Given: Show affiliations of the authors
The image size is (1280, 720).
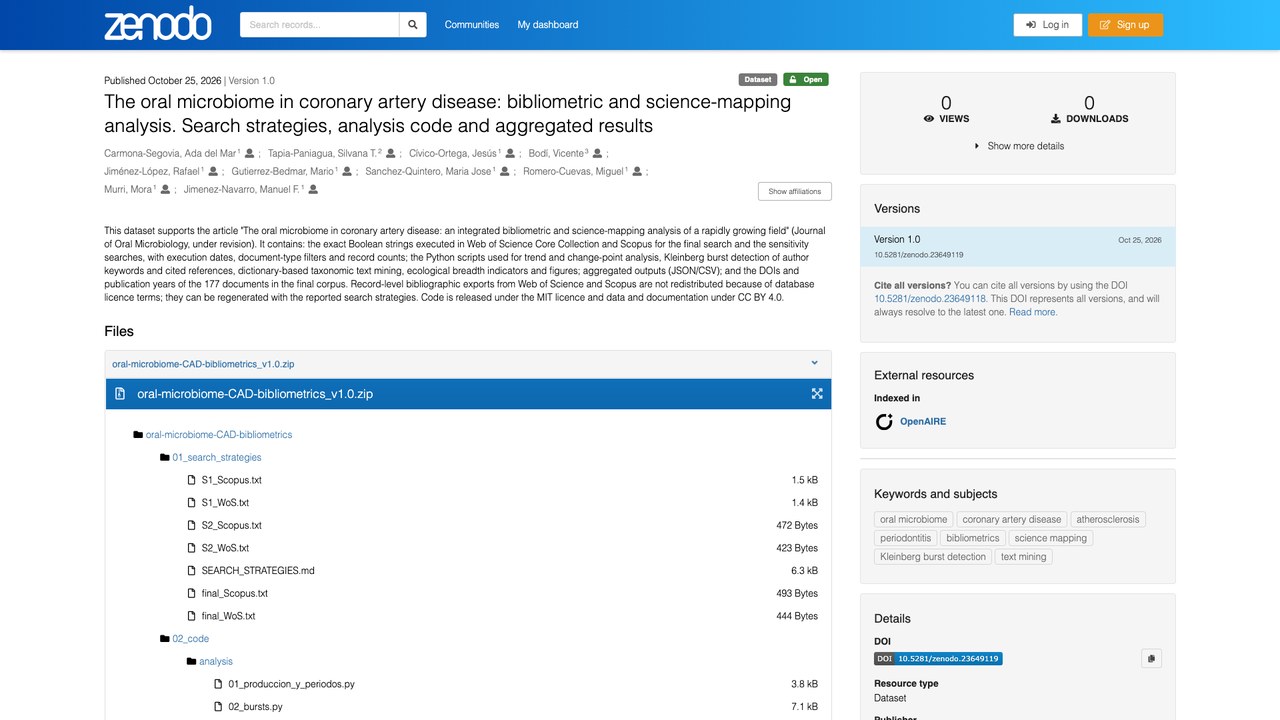Looking at the screenshot, I should [794, 191].
